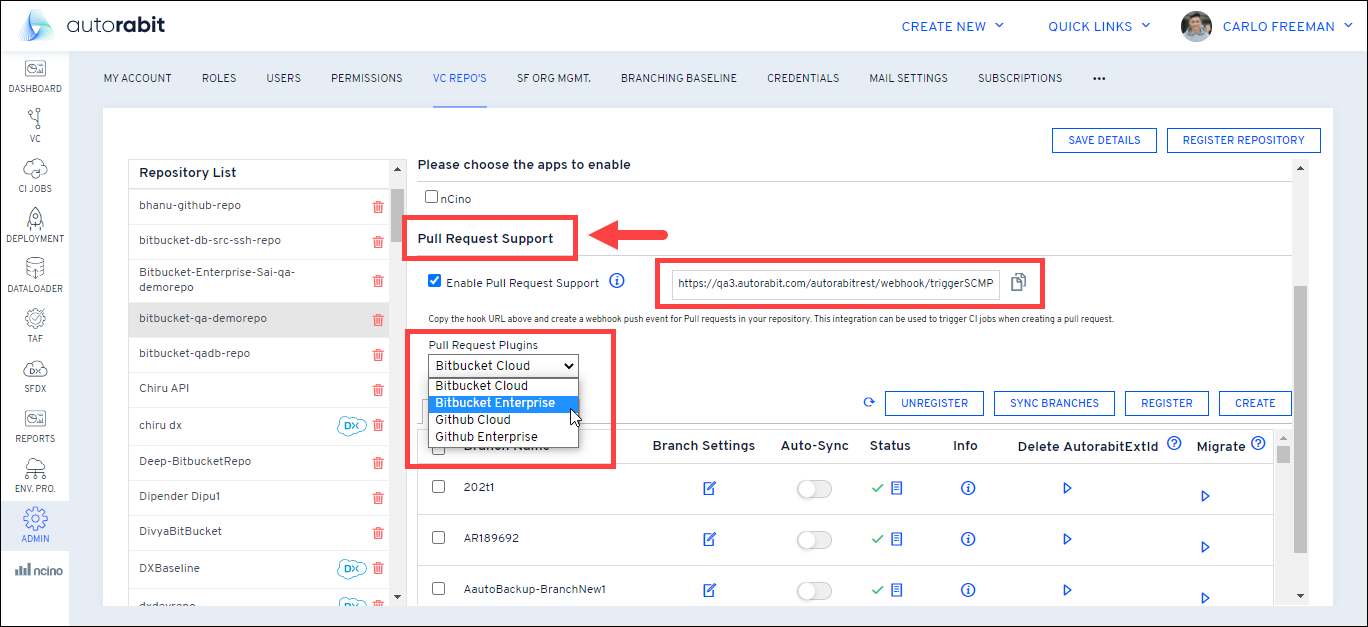The image size is (1368, 627).
Task: Click the Register Repository button
Action: pyautogui.click(x=1243, y=140)
